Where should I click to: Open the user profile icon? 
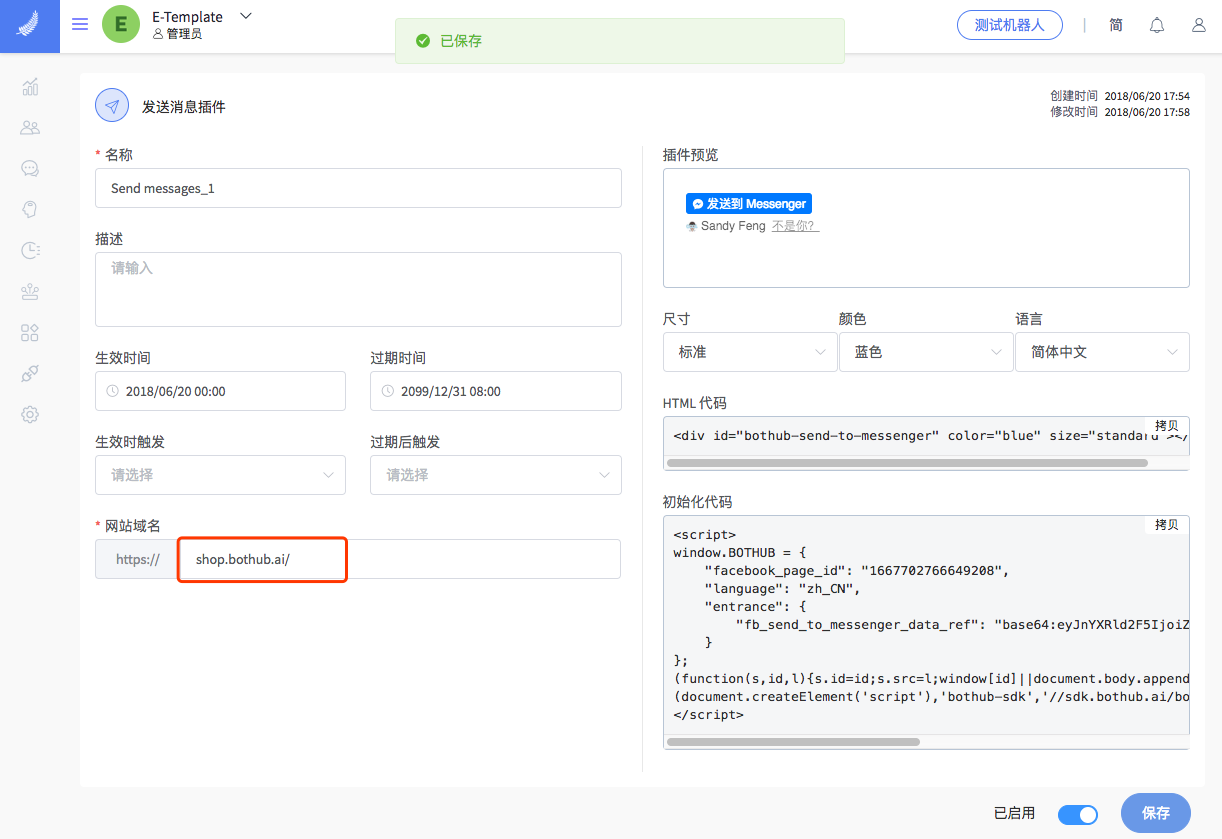coord(1199,25)
